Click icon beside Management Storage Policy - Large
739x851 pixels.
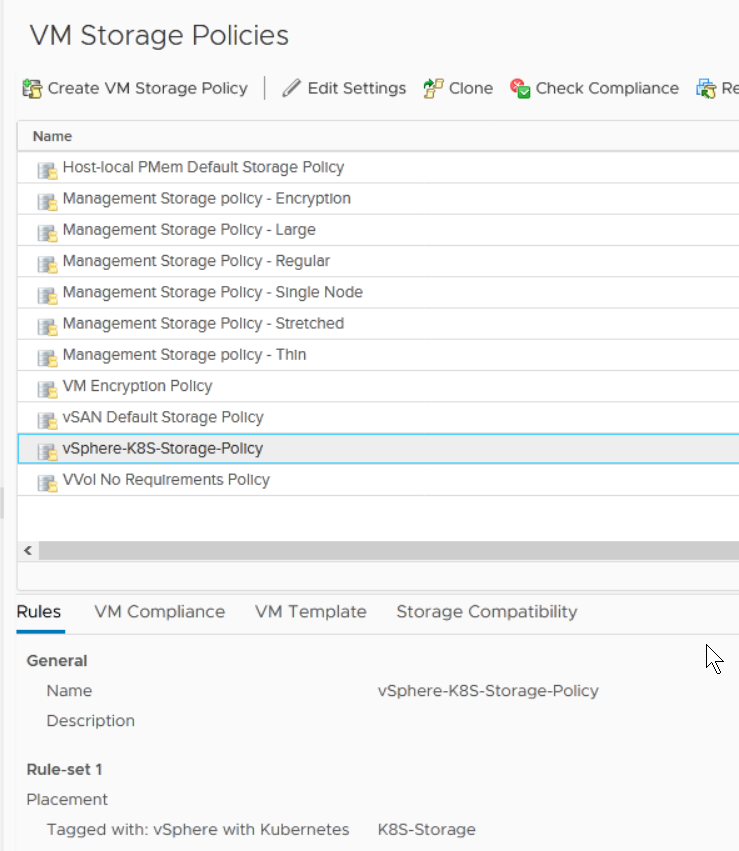[47, 233]
